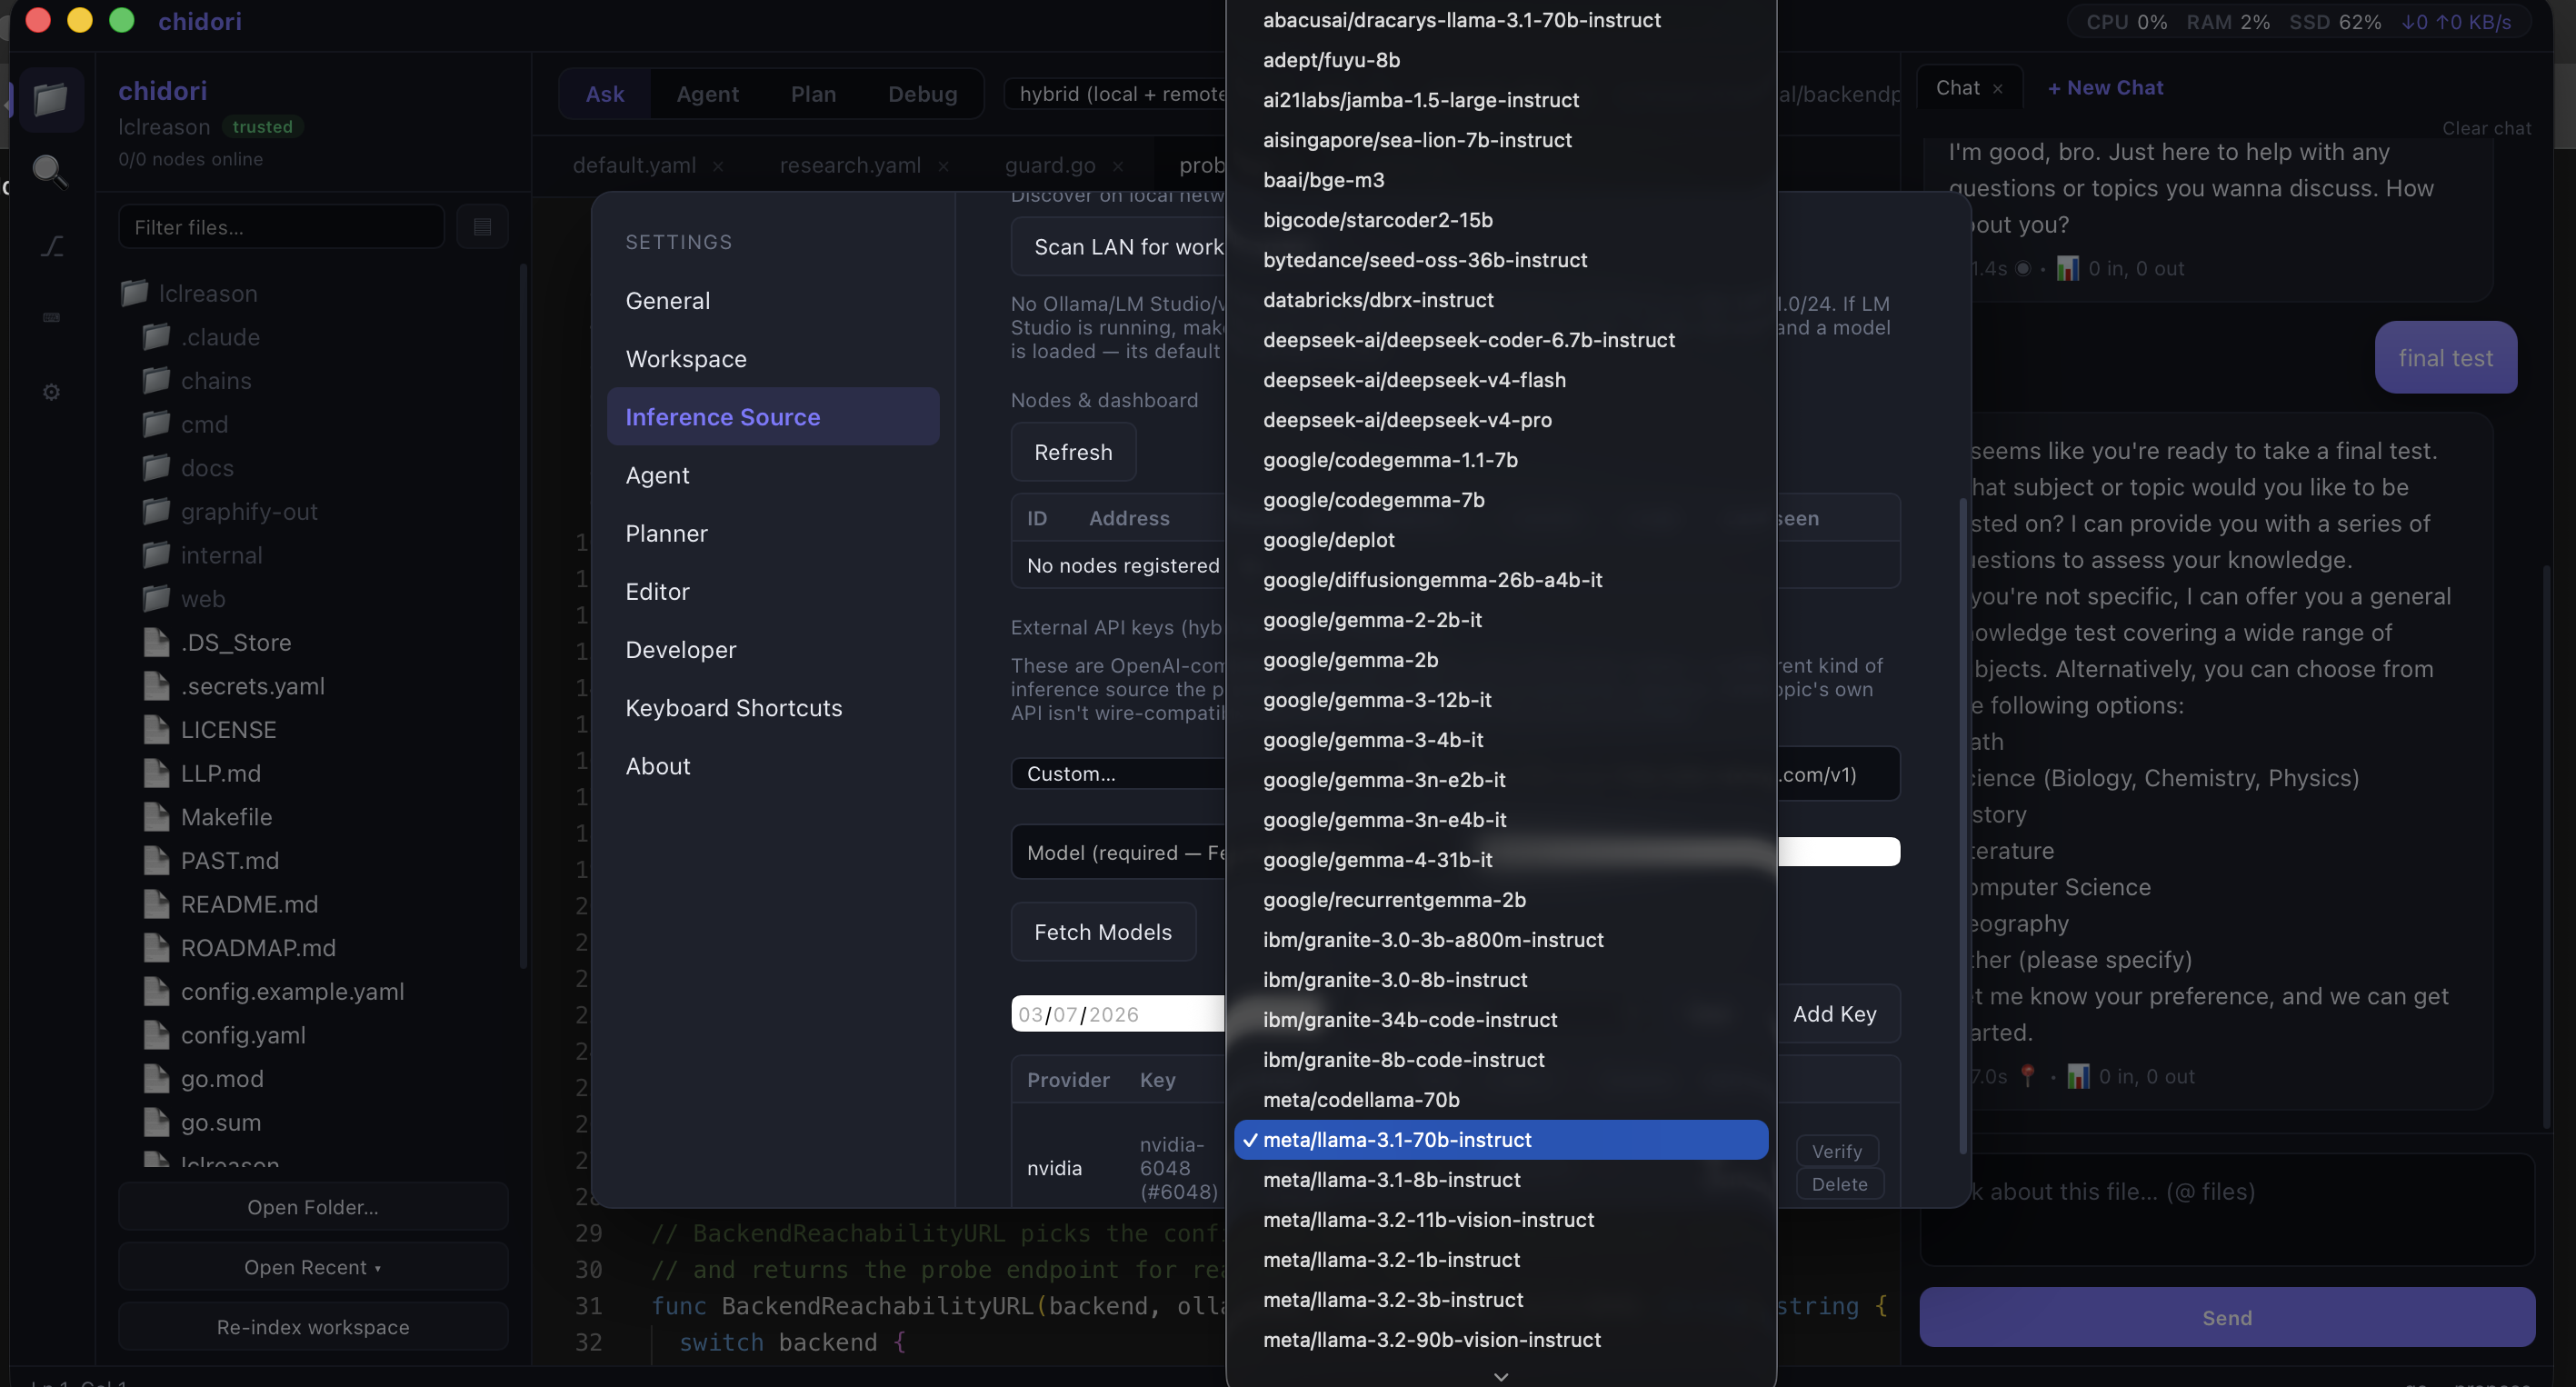2576x1387 pixels.
Task: Click the internal folder icon
Action: tap(156, 555)
